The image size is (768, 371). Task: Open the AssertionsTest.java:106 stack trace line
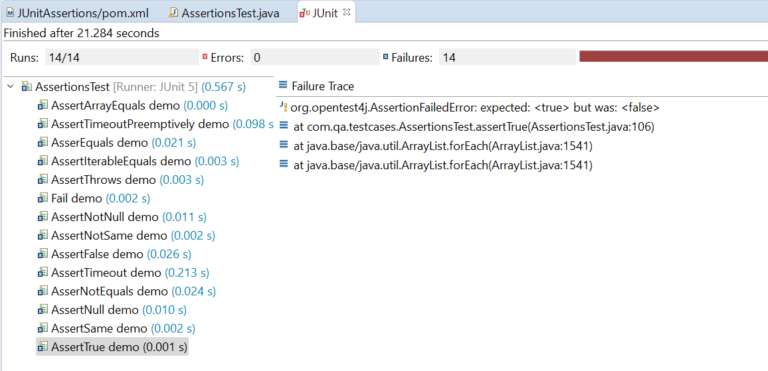[x=474, y=127]
